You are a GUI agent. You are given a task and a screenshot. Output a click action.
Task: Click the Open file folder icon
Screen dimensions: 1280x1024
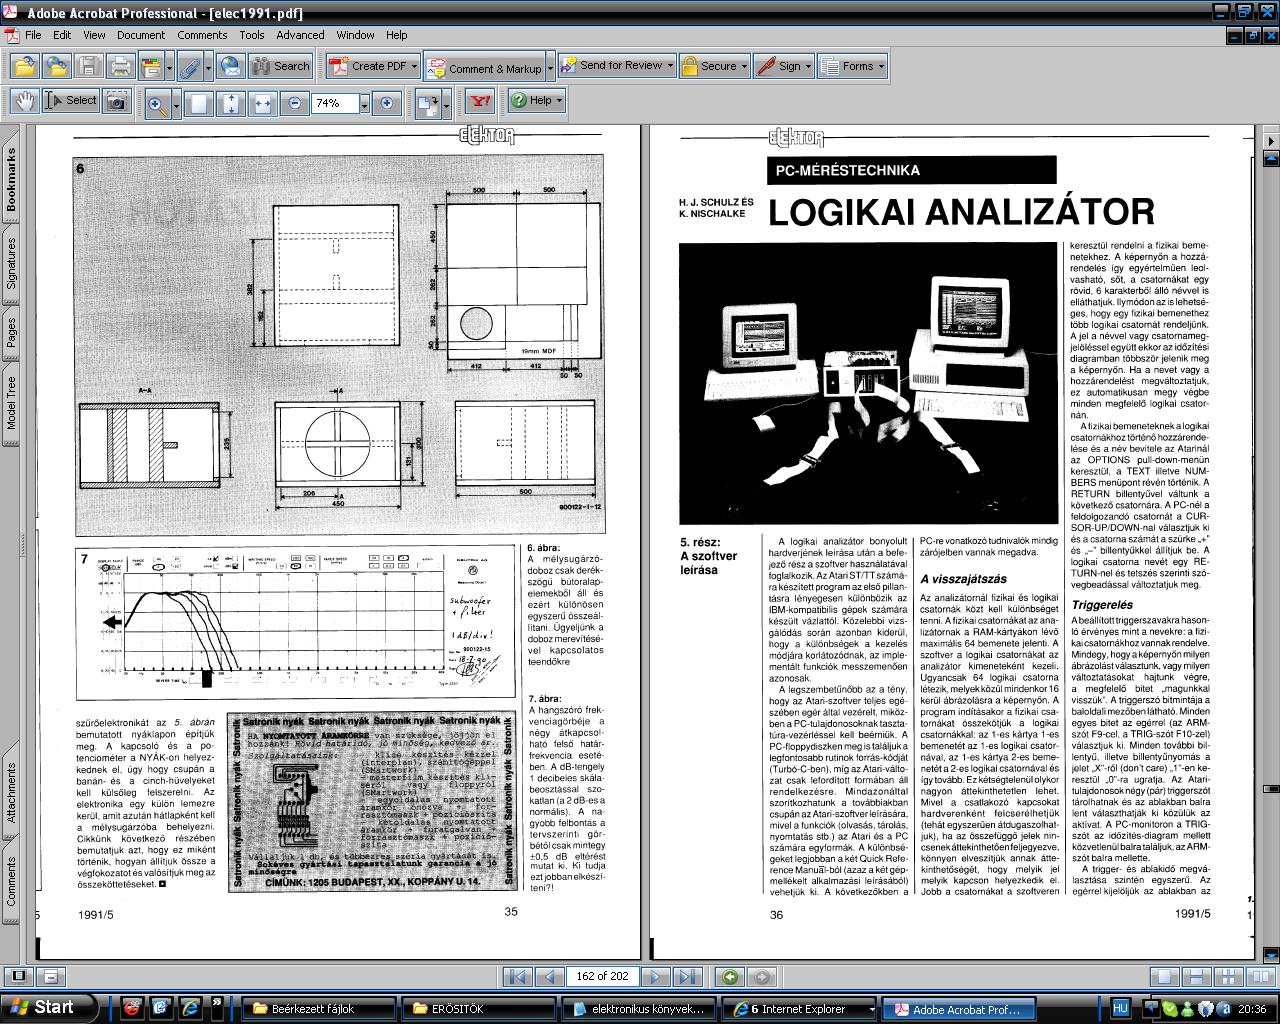point(25,67)
